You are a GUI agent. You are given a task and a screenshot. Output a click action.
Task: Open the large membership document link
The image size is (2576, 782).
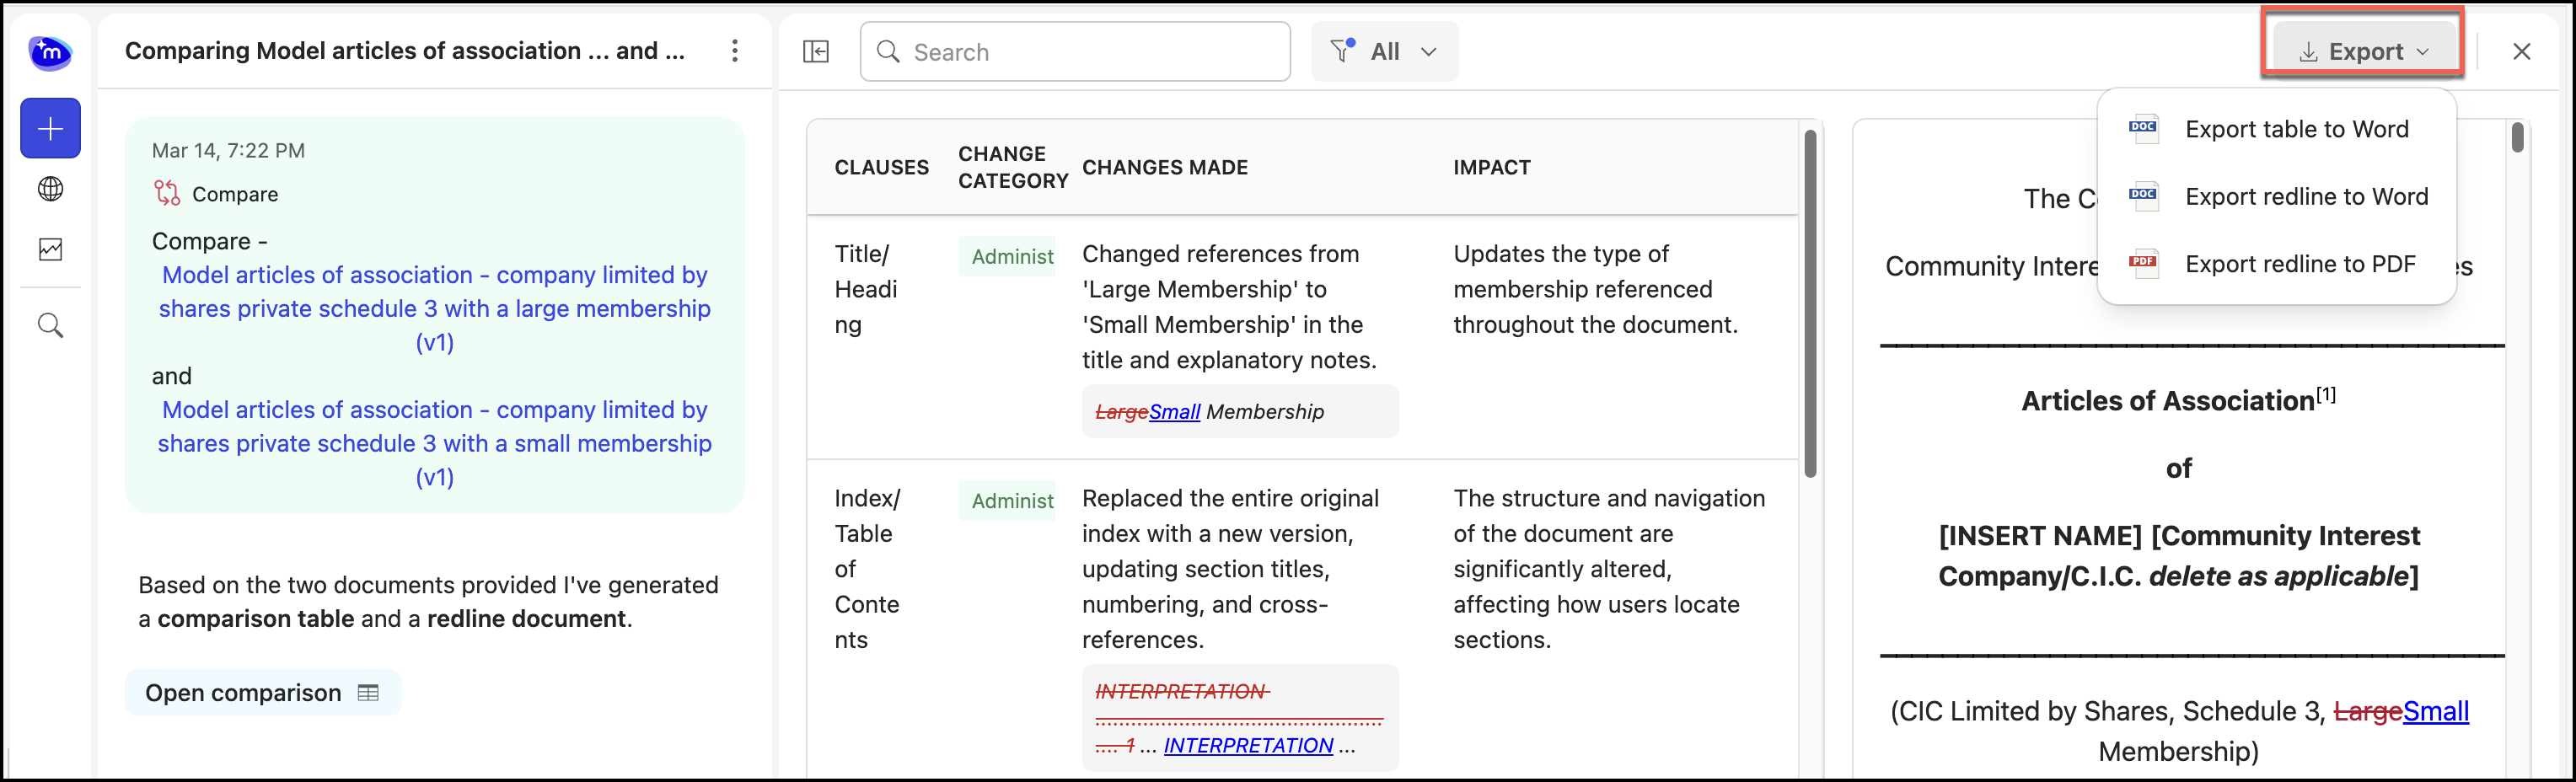(435, 308)
